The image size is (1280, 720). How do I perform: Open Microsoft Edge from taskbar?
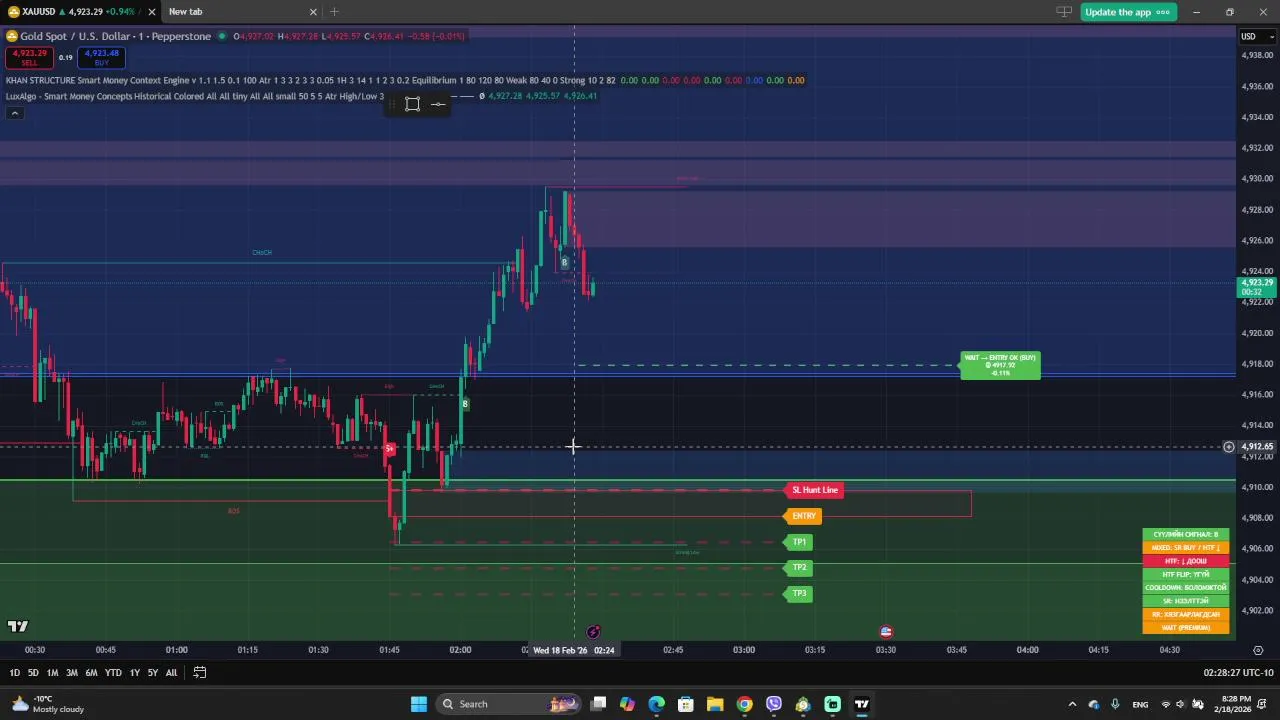point(656,704)
